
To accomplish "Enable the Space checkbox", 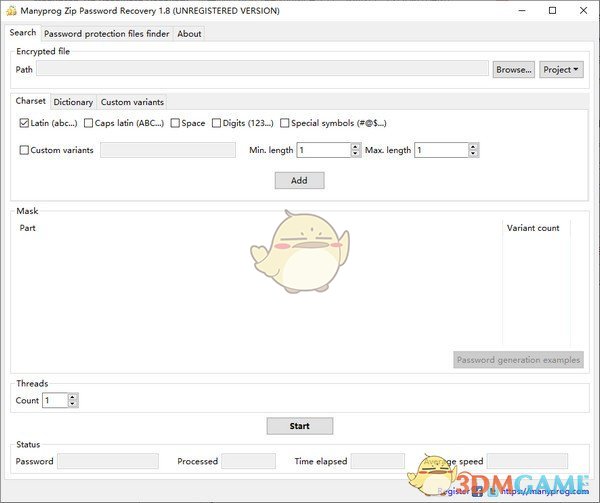I will 175,123.
